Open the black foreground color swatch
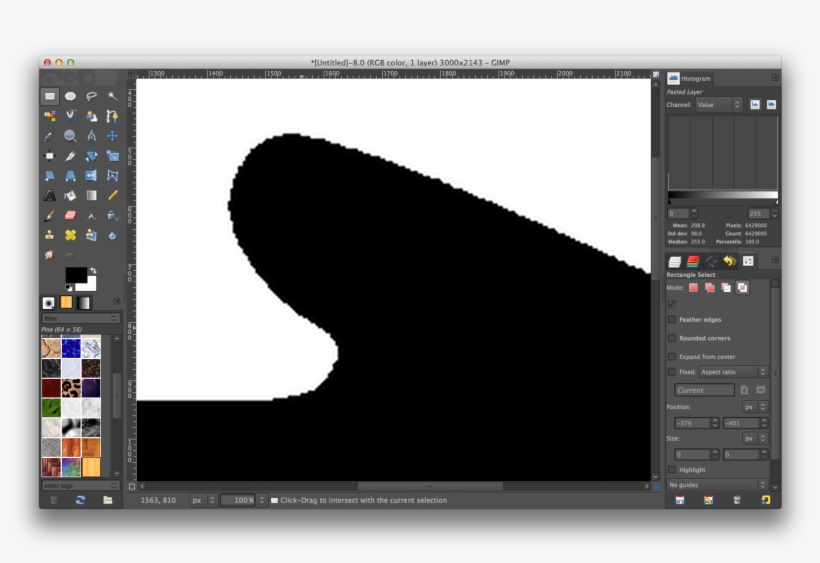This screenshot has width=820, height=563. (75, 275)
